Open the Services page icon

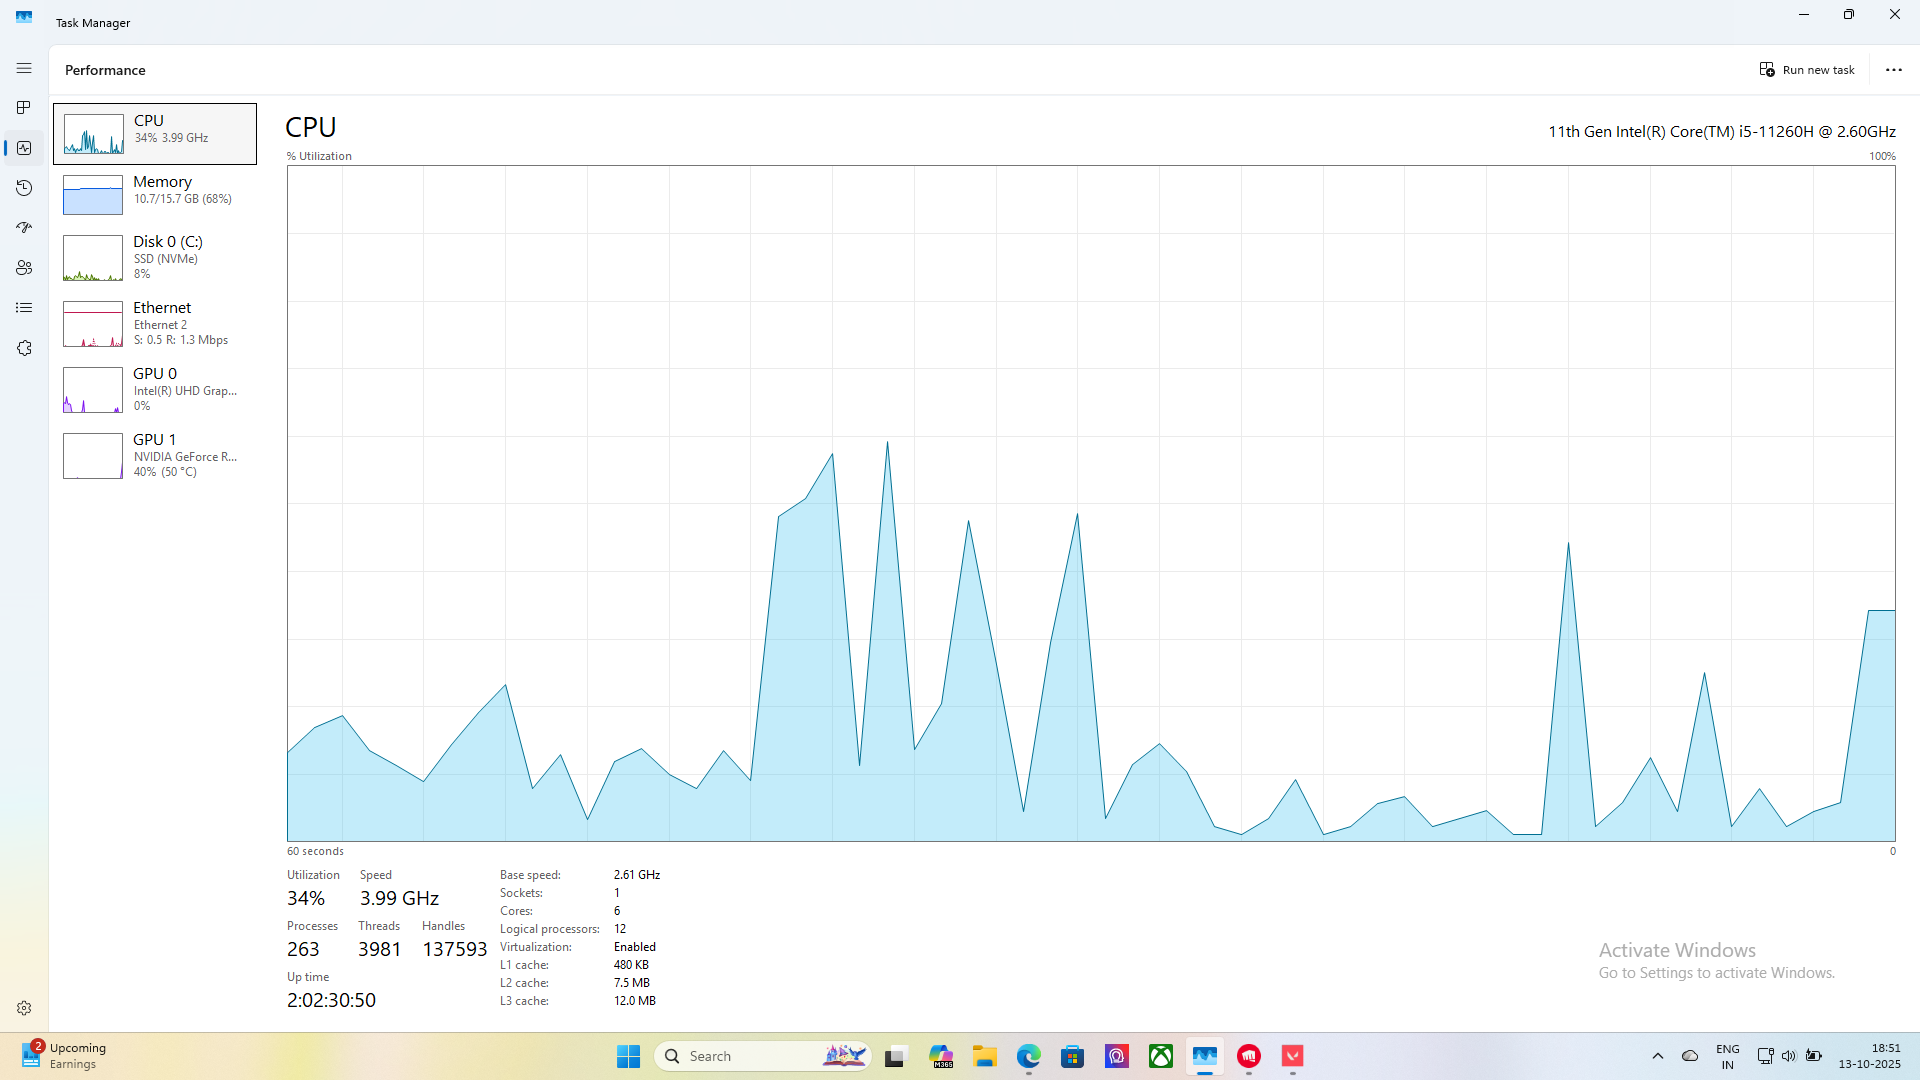(24, 348)
